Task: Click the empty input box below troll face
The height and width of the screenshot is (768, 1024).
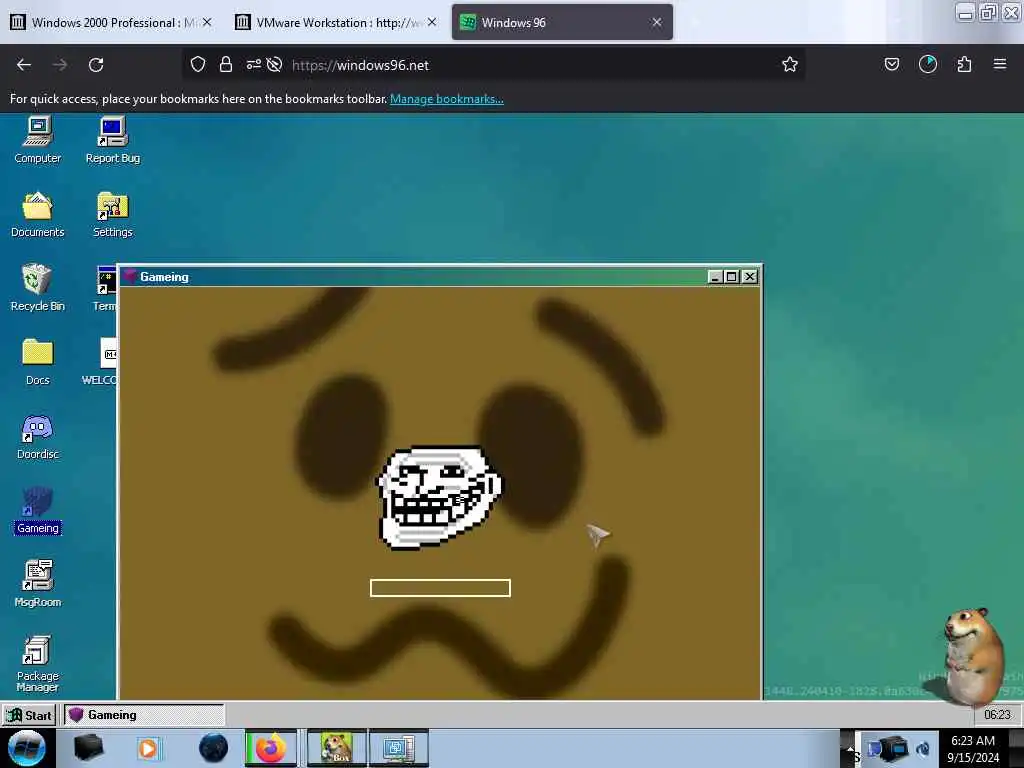Action: click(440, 588)
